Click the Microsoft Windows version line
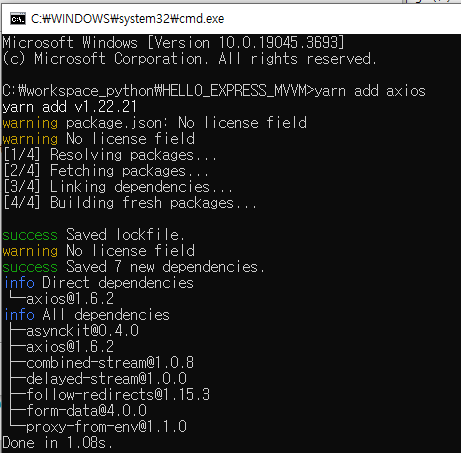 (173, 43)
